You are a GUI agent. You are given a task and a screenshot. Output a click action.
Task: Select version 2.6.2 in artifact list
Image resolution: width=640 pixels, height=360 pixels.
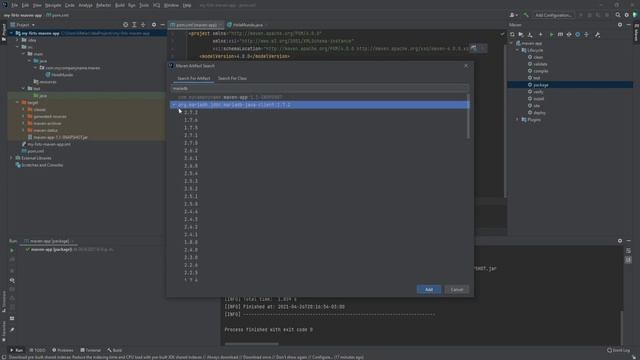191,151
